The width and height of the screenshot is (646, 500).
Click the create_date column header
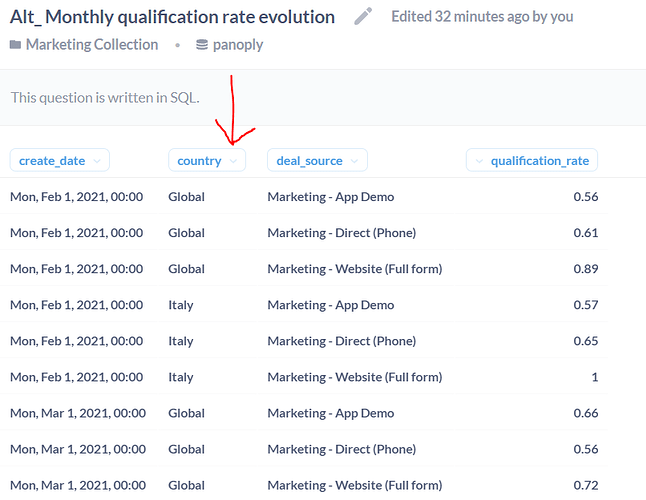[60, 160]
